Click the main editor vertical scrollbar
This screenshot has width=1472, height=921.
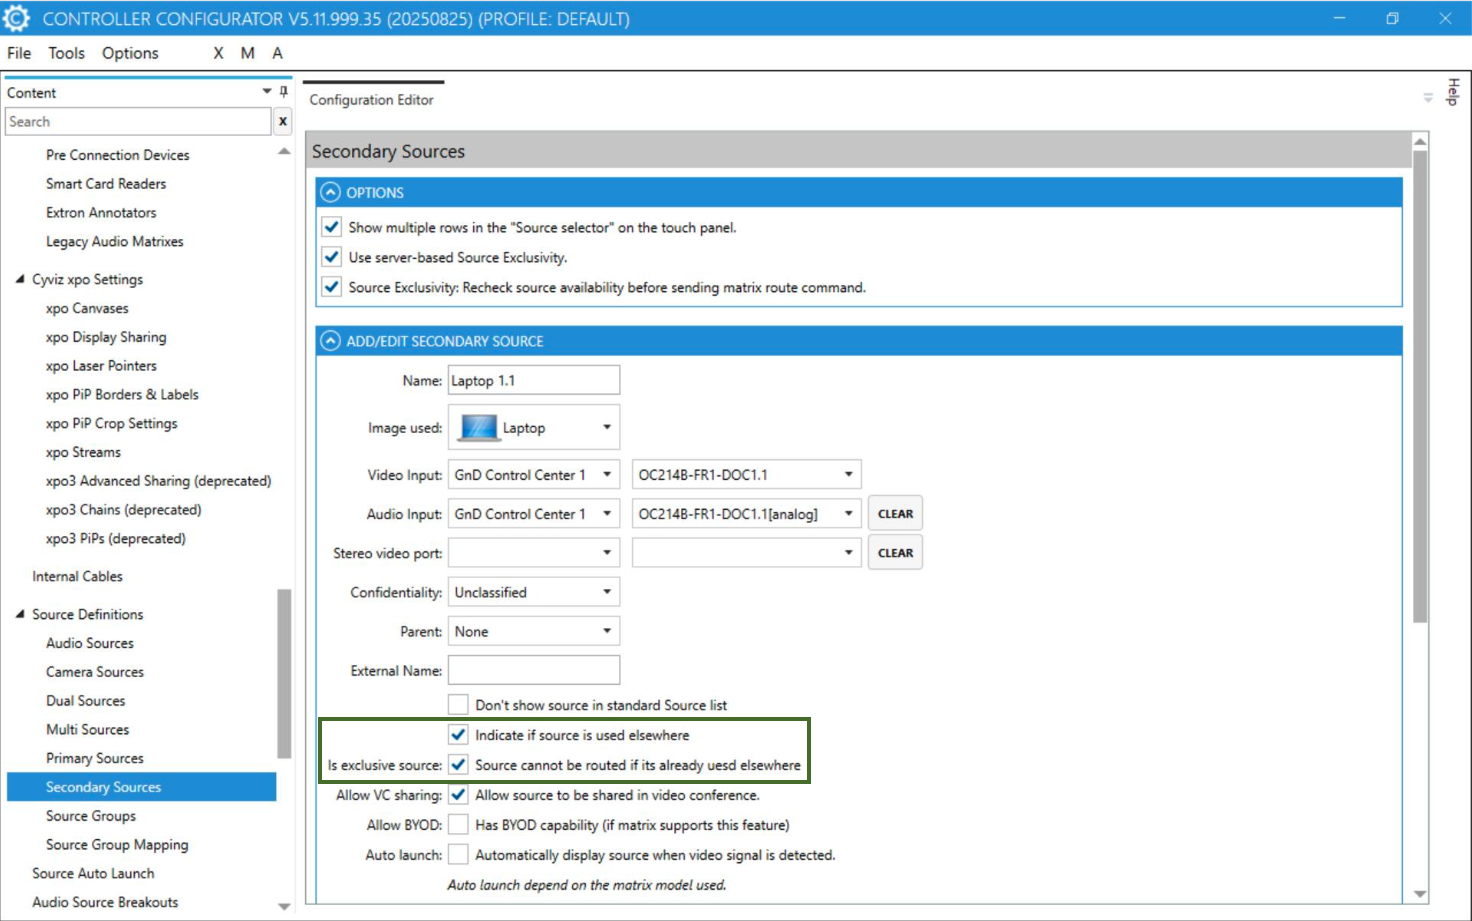pos(1420,400)
